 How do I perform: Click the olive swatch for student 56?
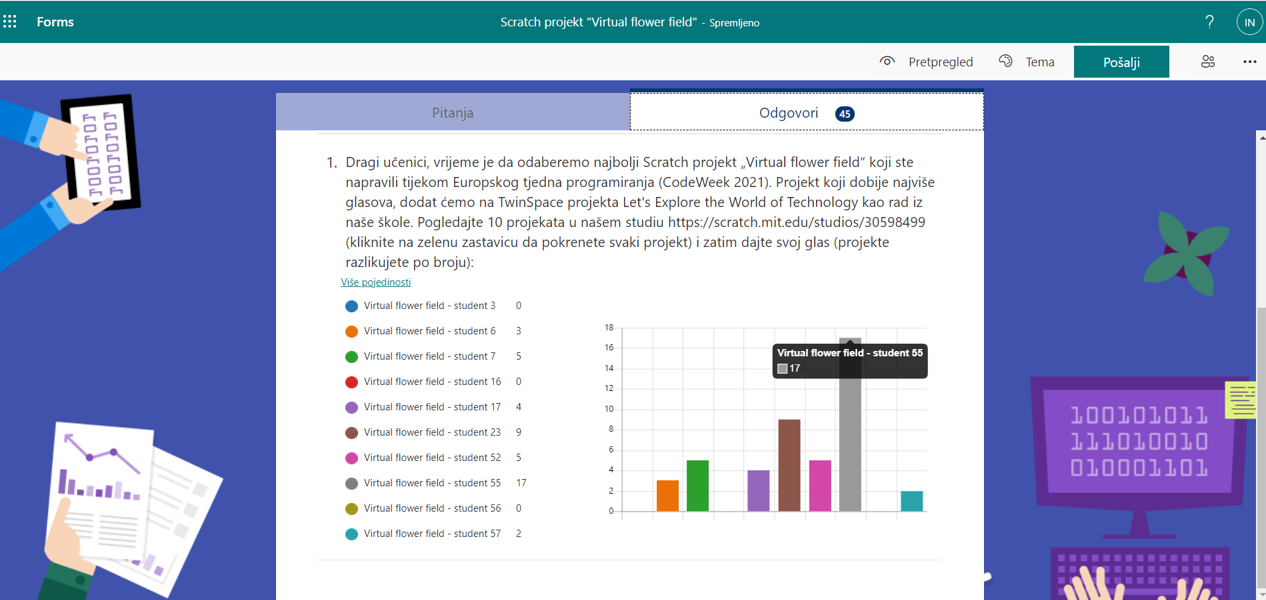coord(351,509)
